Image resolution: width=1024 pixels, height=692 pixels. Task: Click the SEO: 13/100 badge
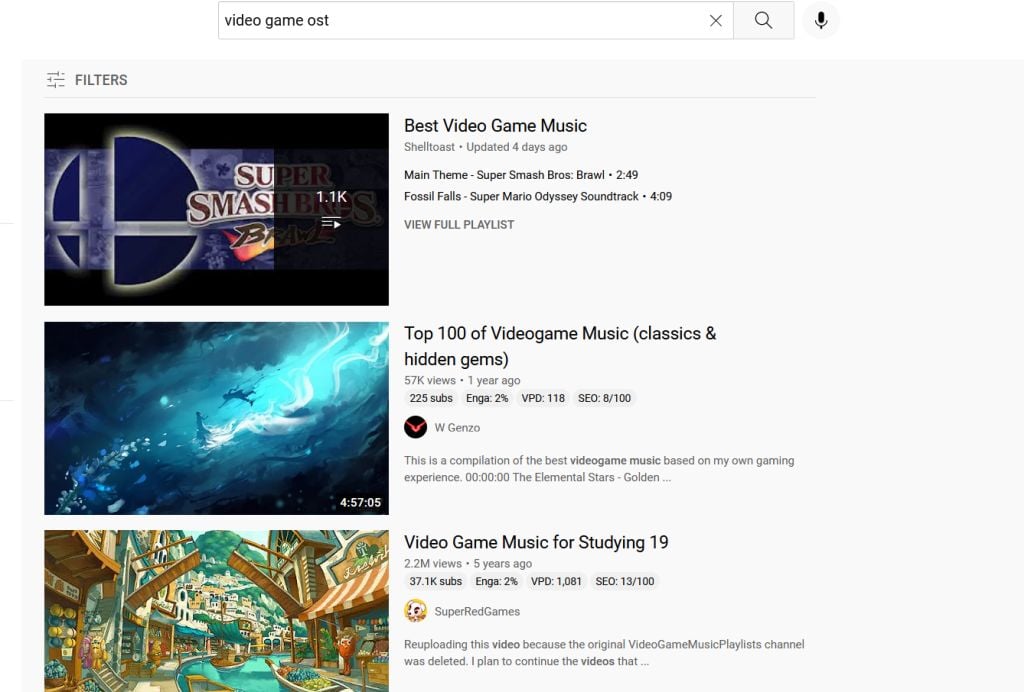coord(624,582)
